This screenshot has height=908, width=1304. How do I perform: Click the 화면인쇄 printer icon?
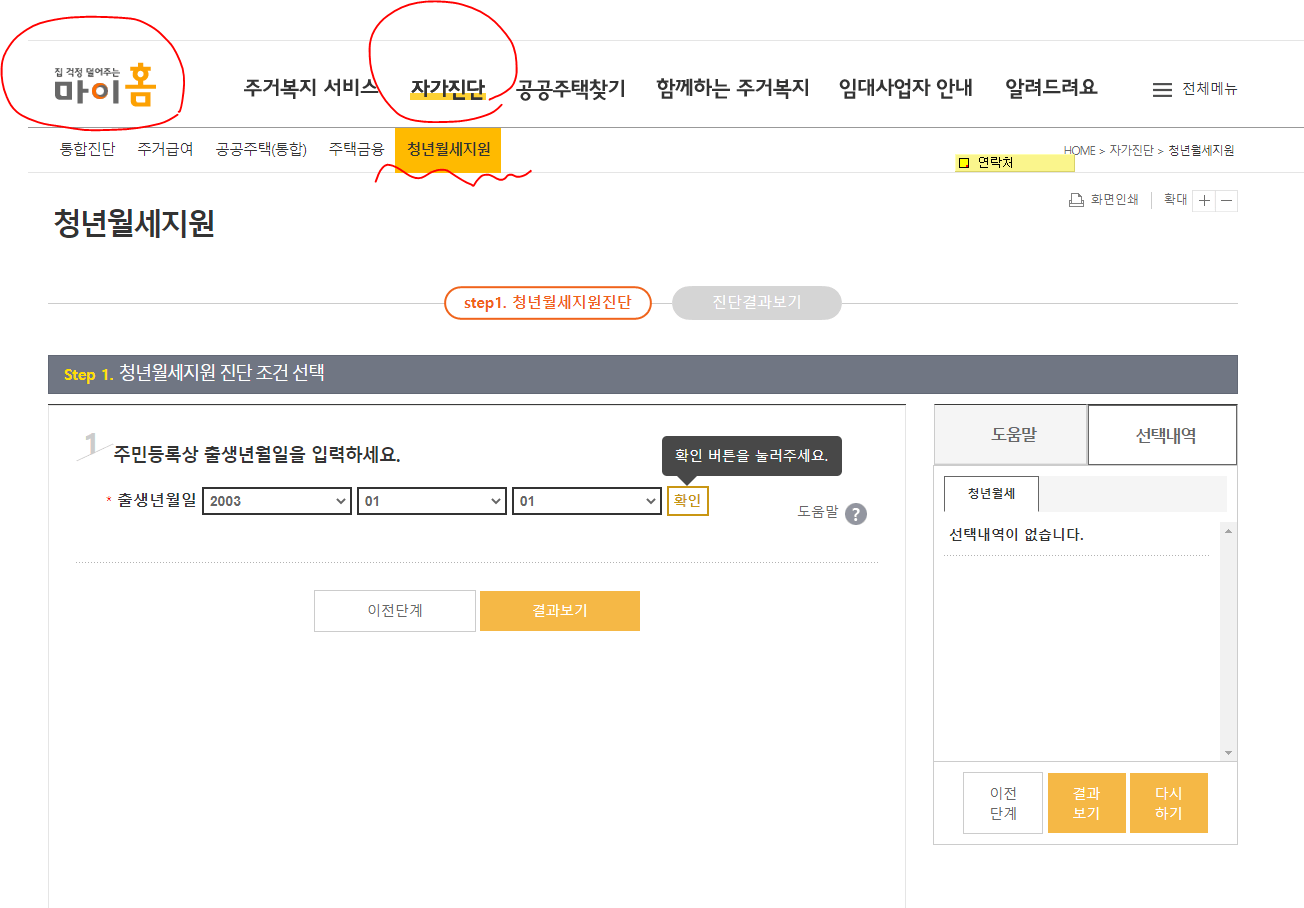(1076, 200)
